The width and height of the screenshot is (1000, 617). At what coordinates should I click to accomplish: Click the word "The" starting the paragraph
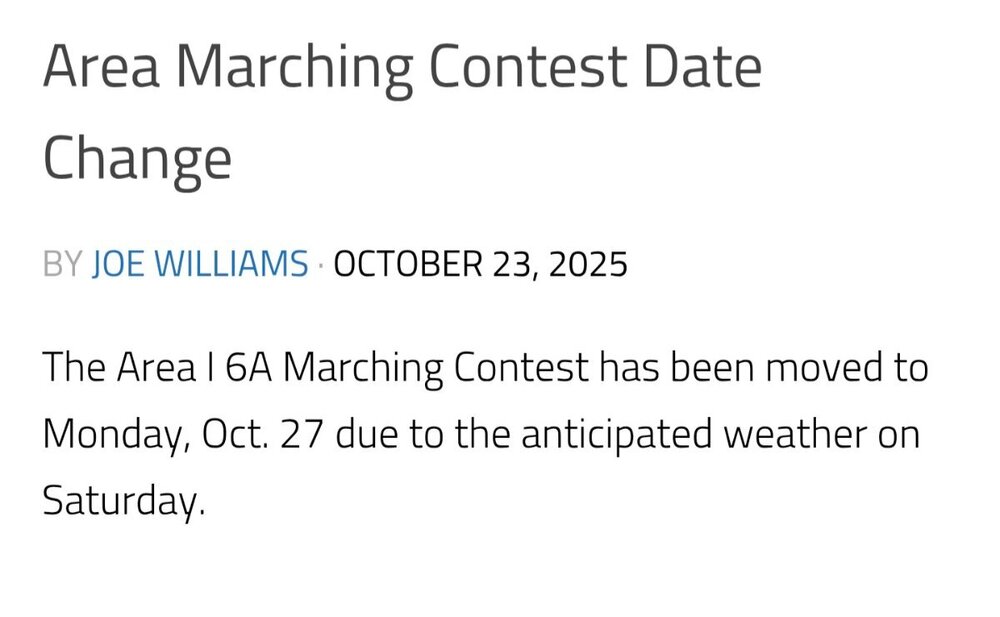point(74,369)
